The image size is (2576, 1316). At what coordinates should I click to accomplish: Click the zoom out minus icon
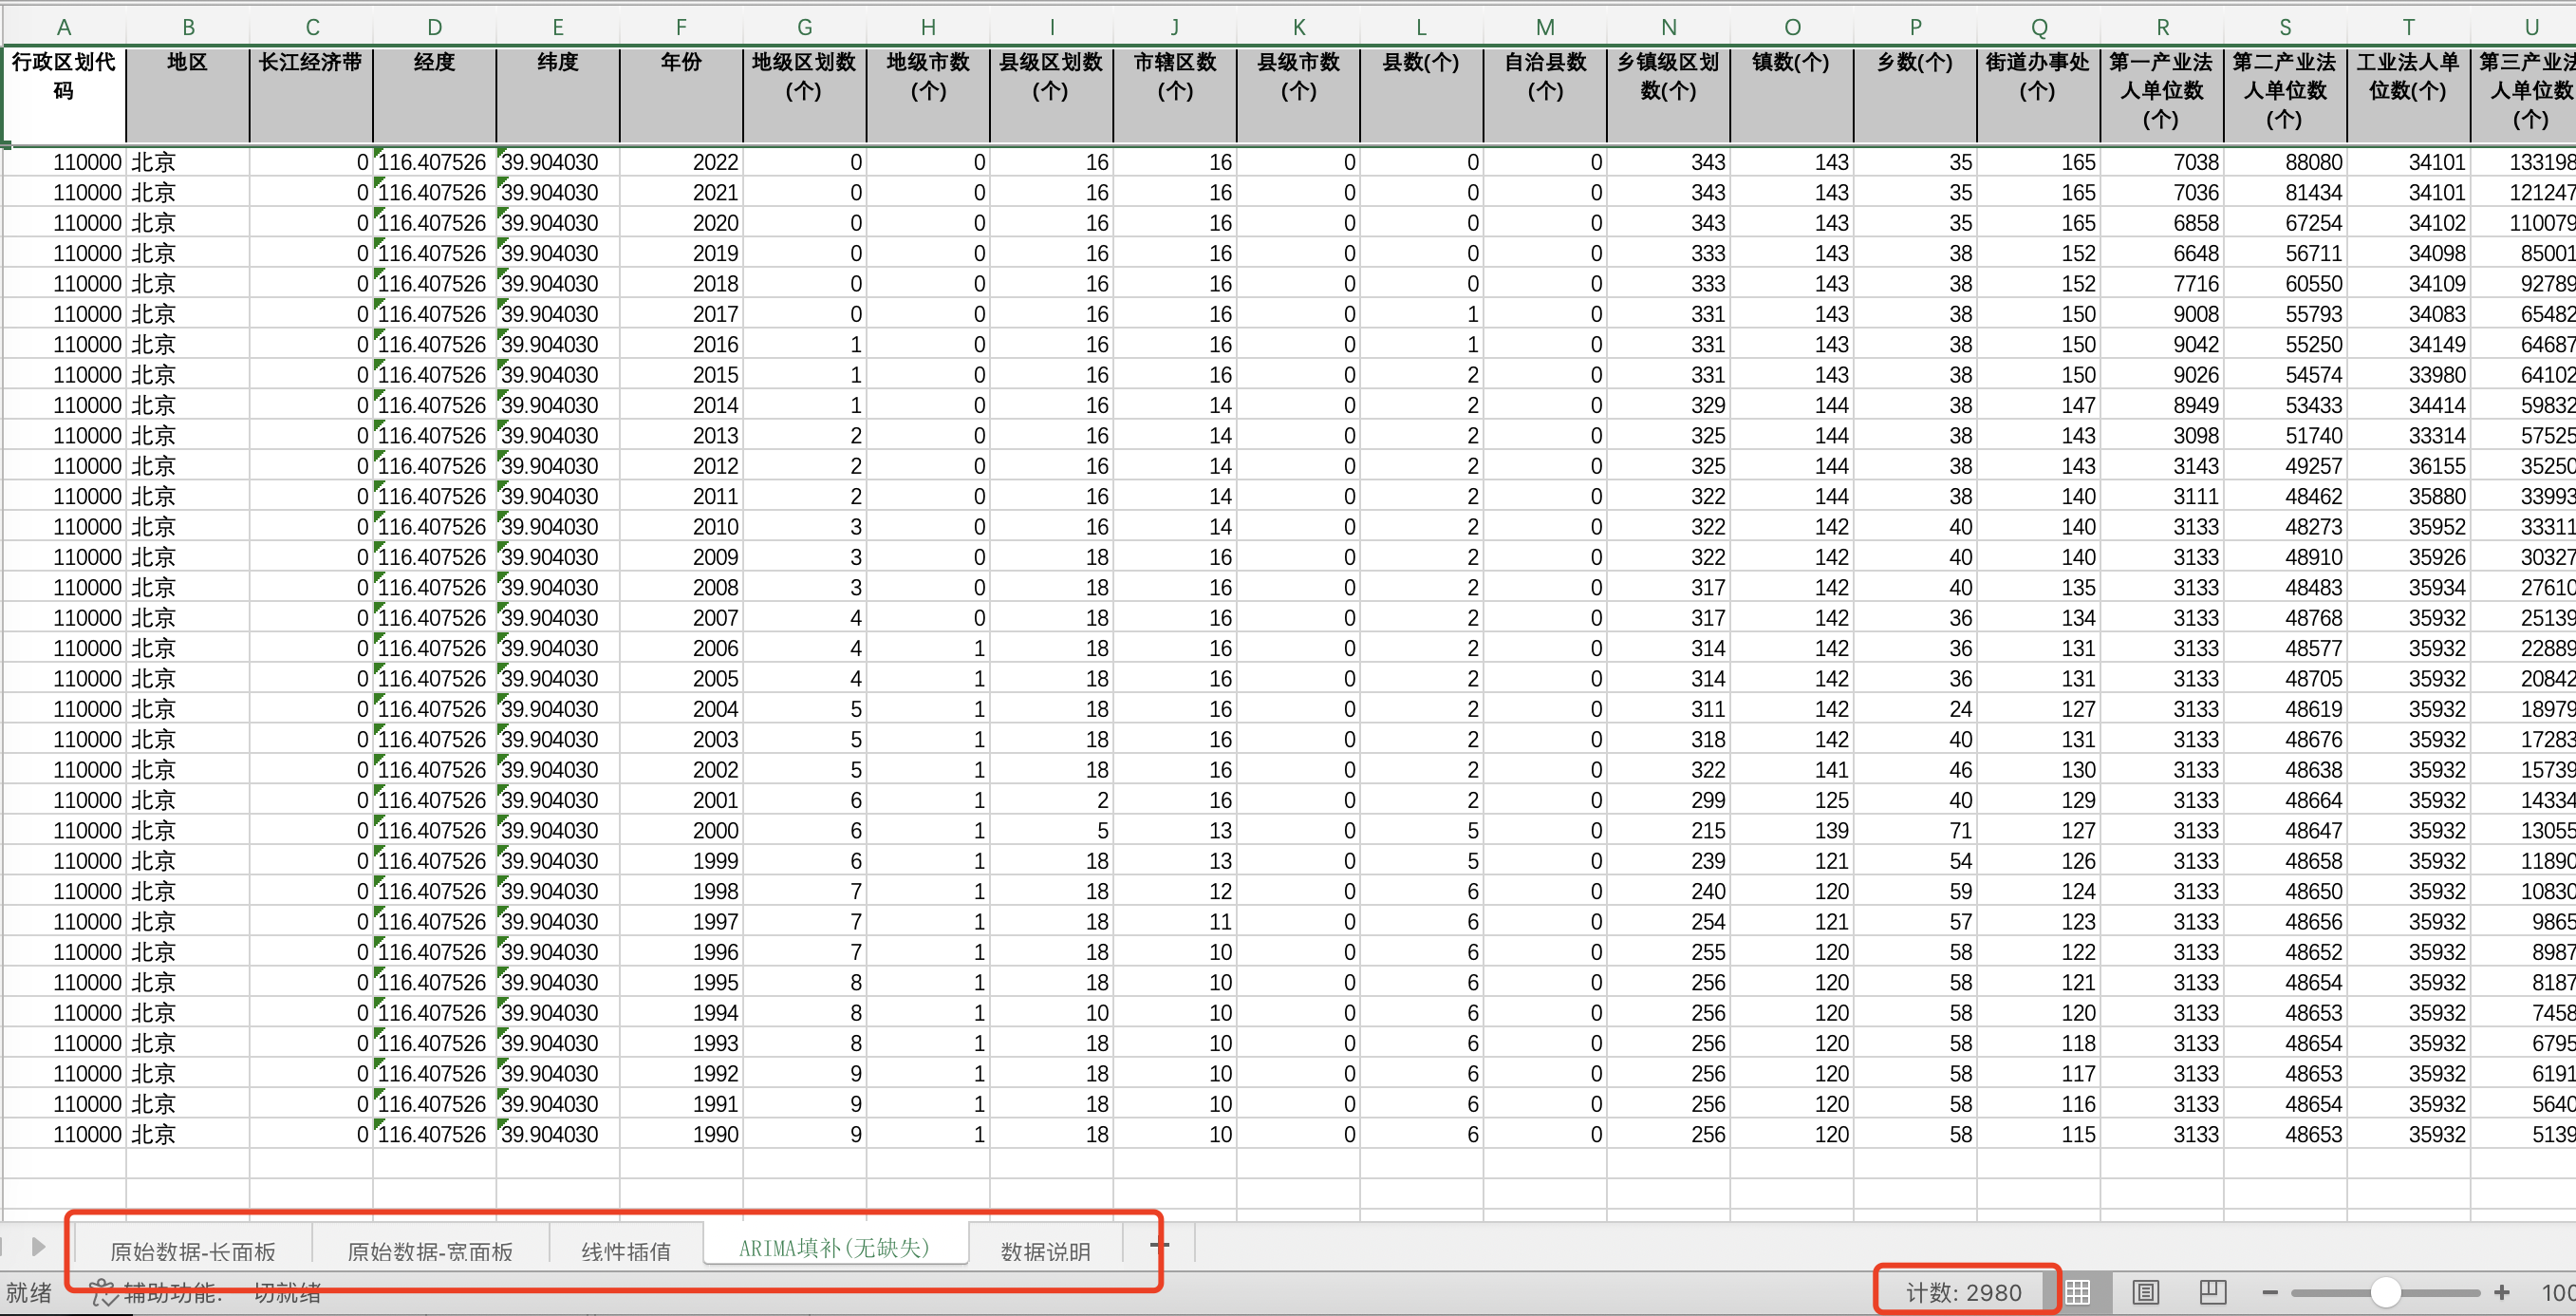(x=2269, y=1292)
